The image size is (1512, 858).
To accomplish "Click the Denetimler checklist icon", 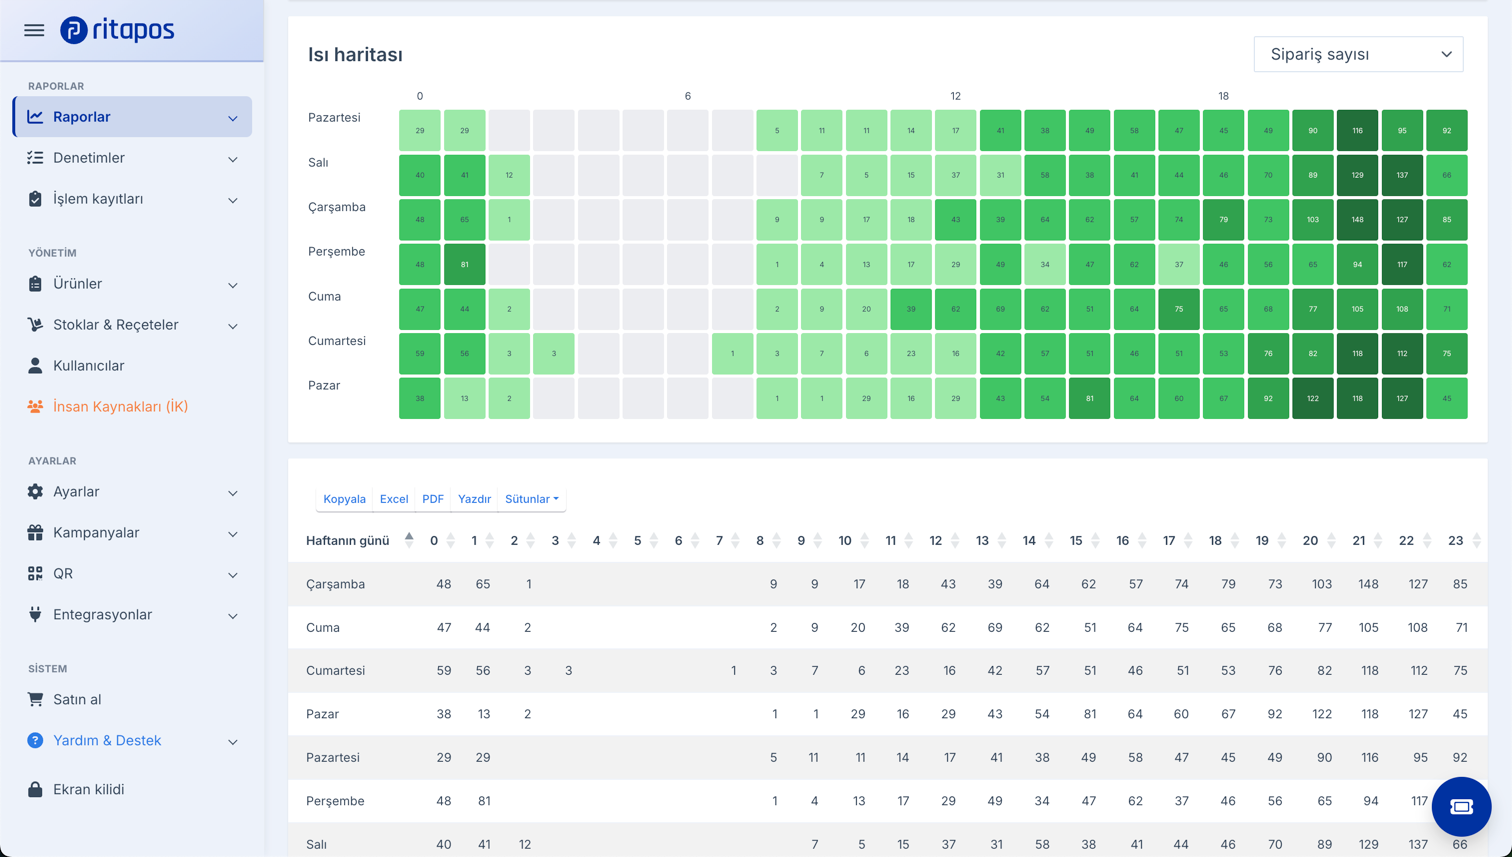I will pos(35,158).
